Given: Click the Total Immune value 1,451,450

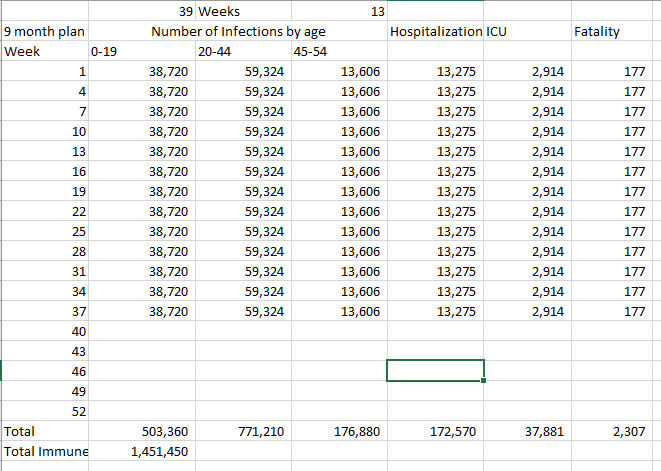Looking at the screenshot, I should click(x=158, y=452).
